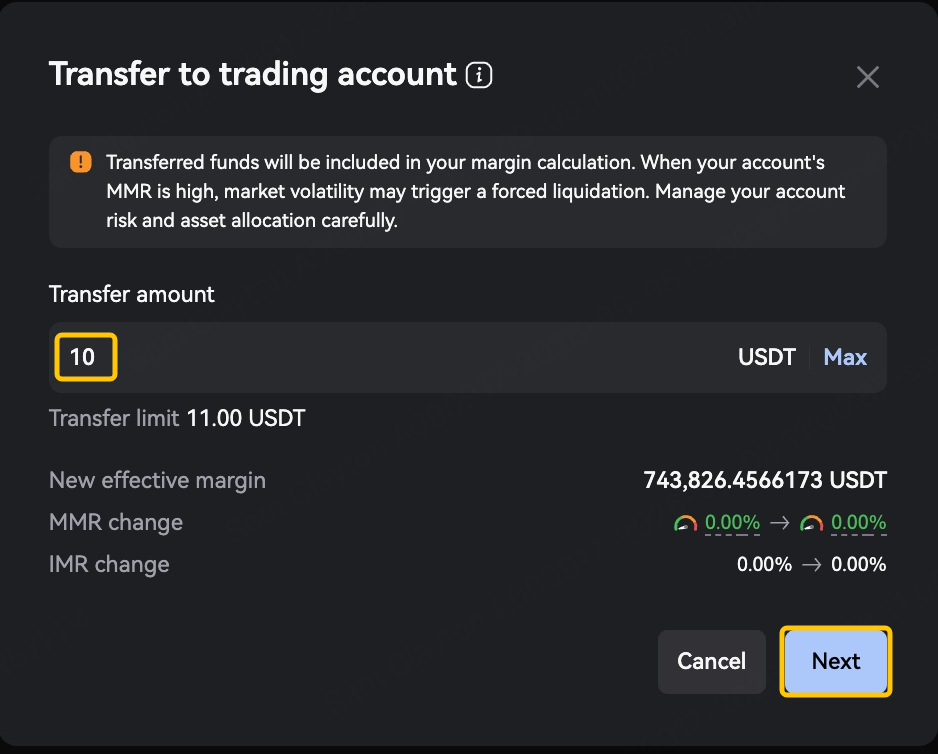Viewport: 938px width, 754px height.
Task: Click the second MMR gauge icon
Action: click(x=812, y=523)
